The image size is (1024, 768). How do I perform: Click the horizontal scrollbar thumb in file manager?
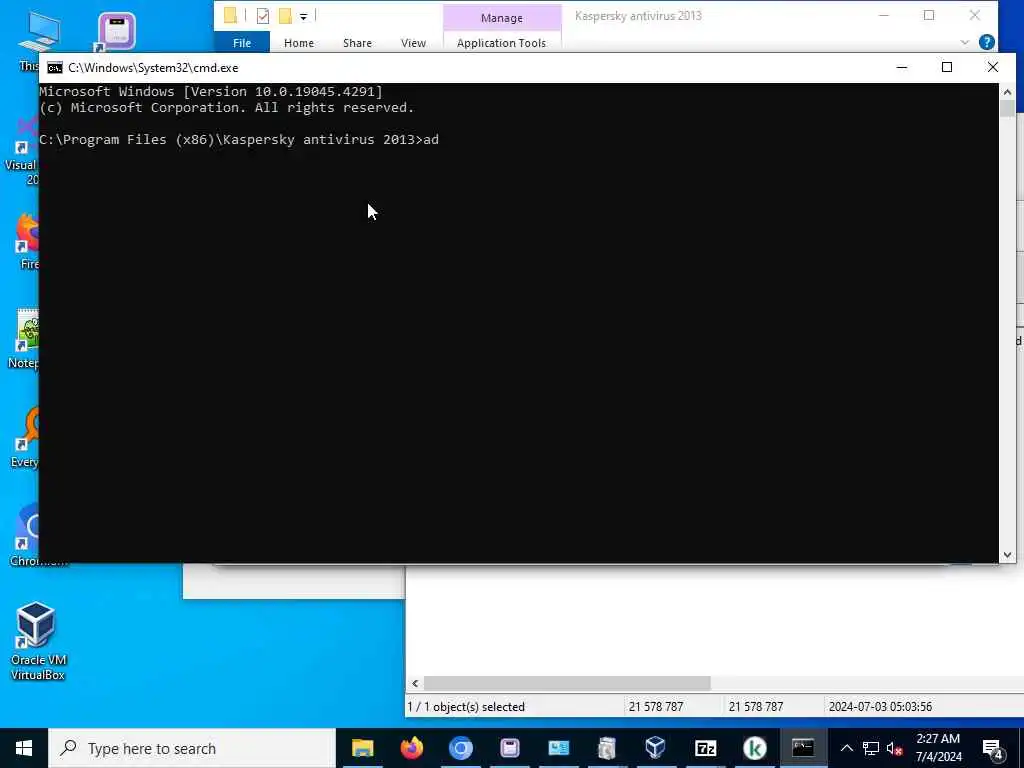coord(567,683)
